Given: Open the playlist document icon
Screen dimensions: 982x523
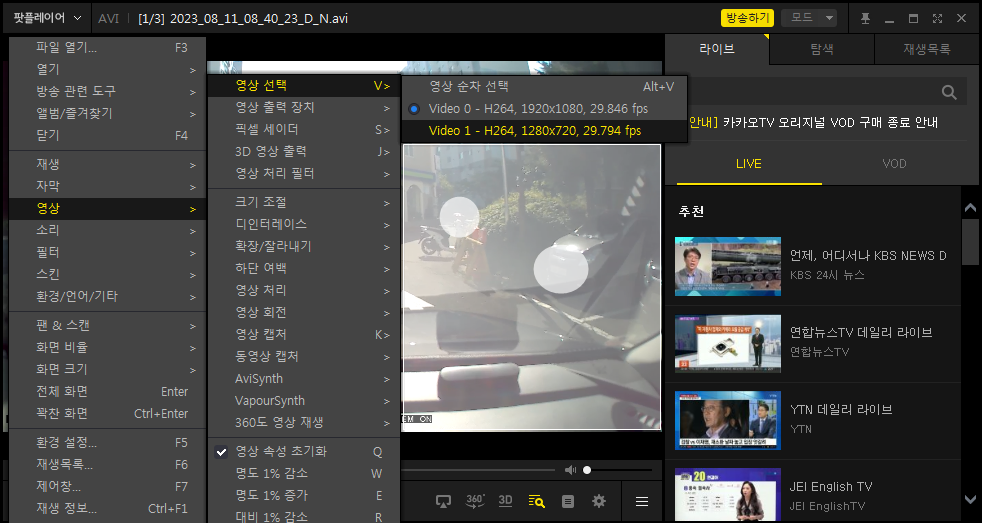Looking at the screenshot, I should (568, 501).
